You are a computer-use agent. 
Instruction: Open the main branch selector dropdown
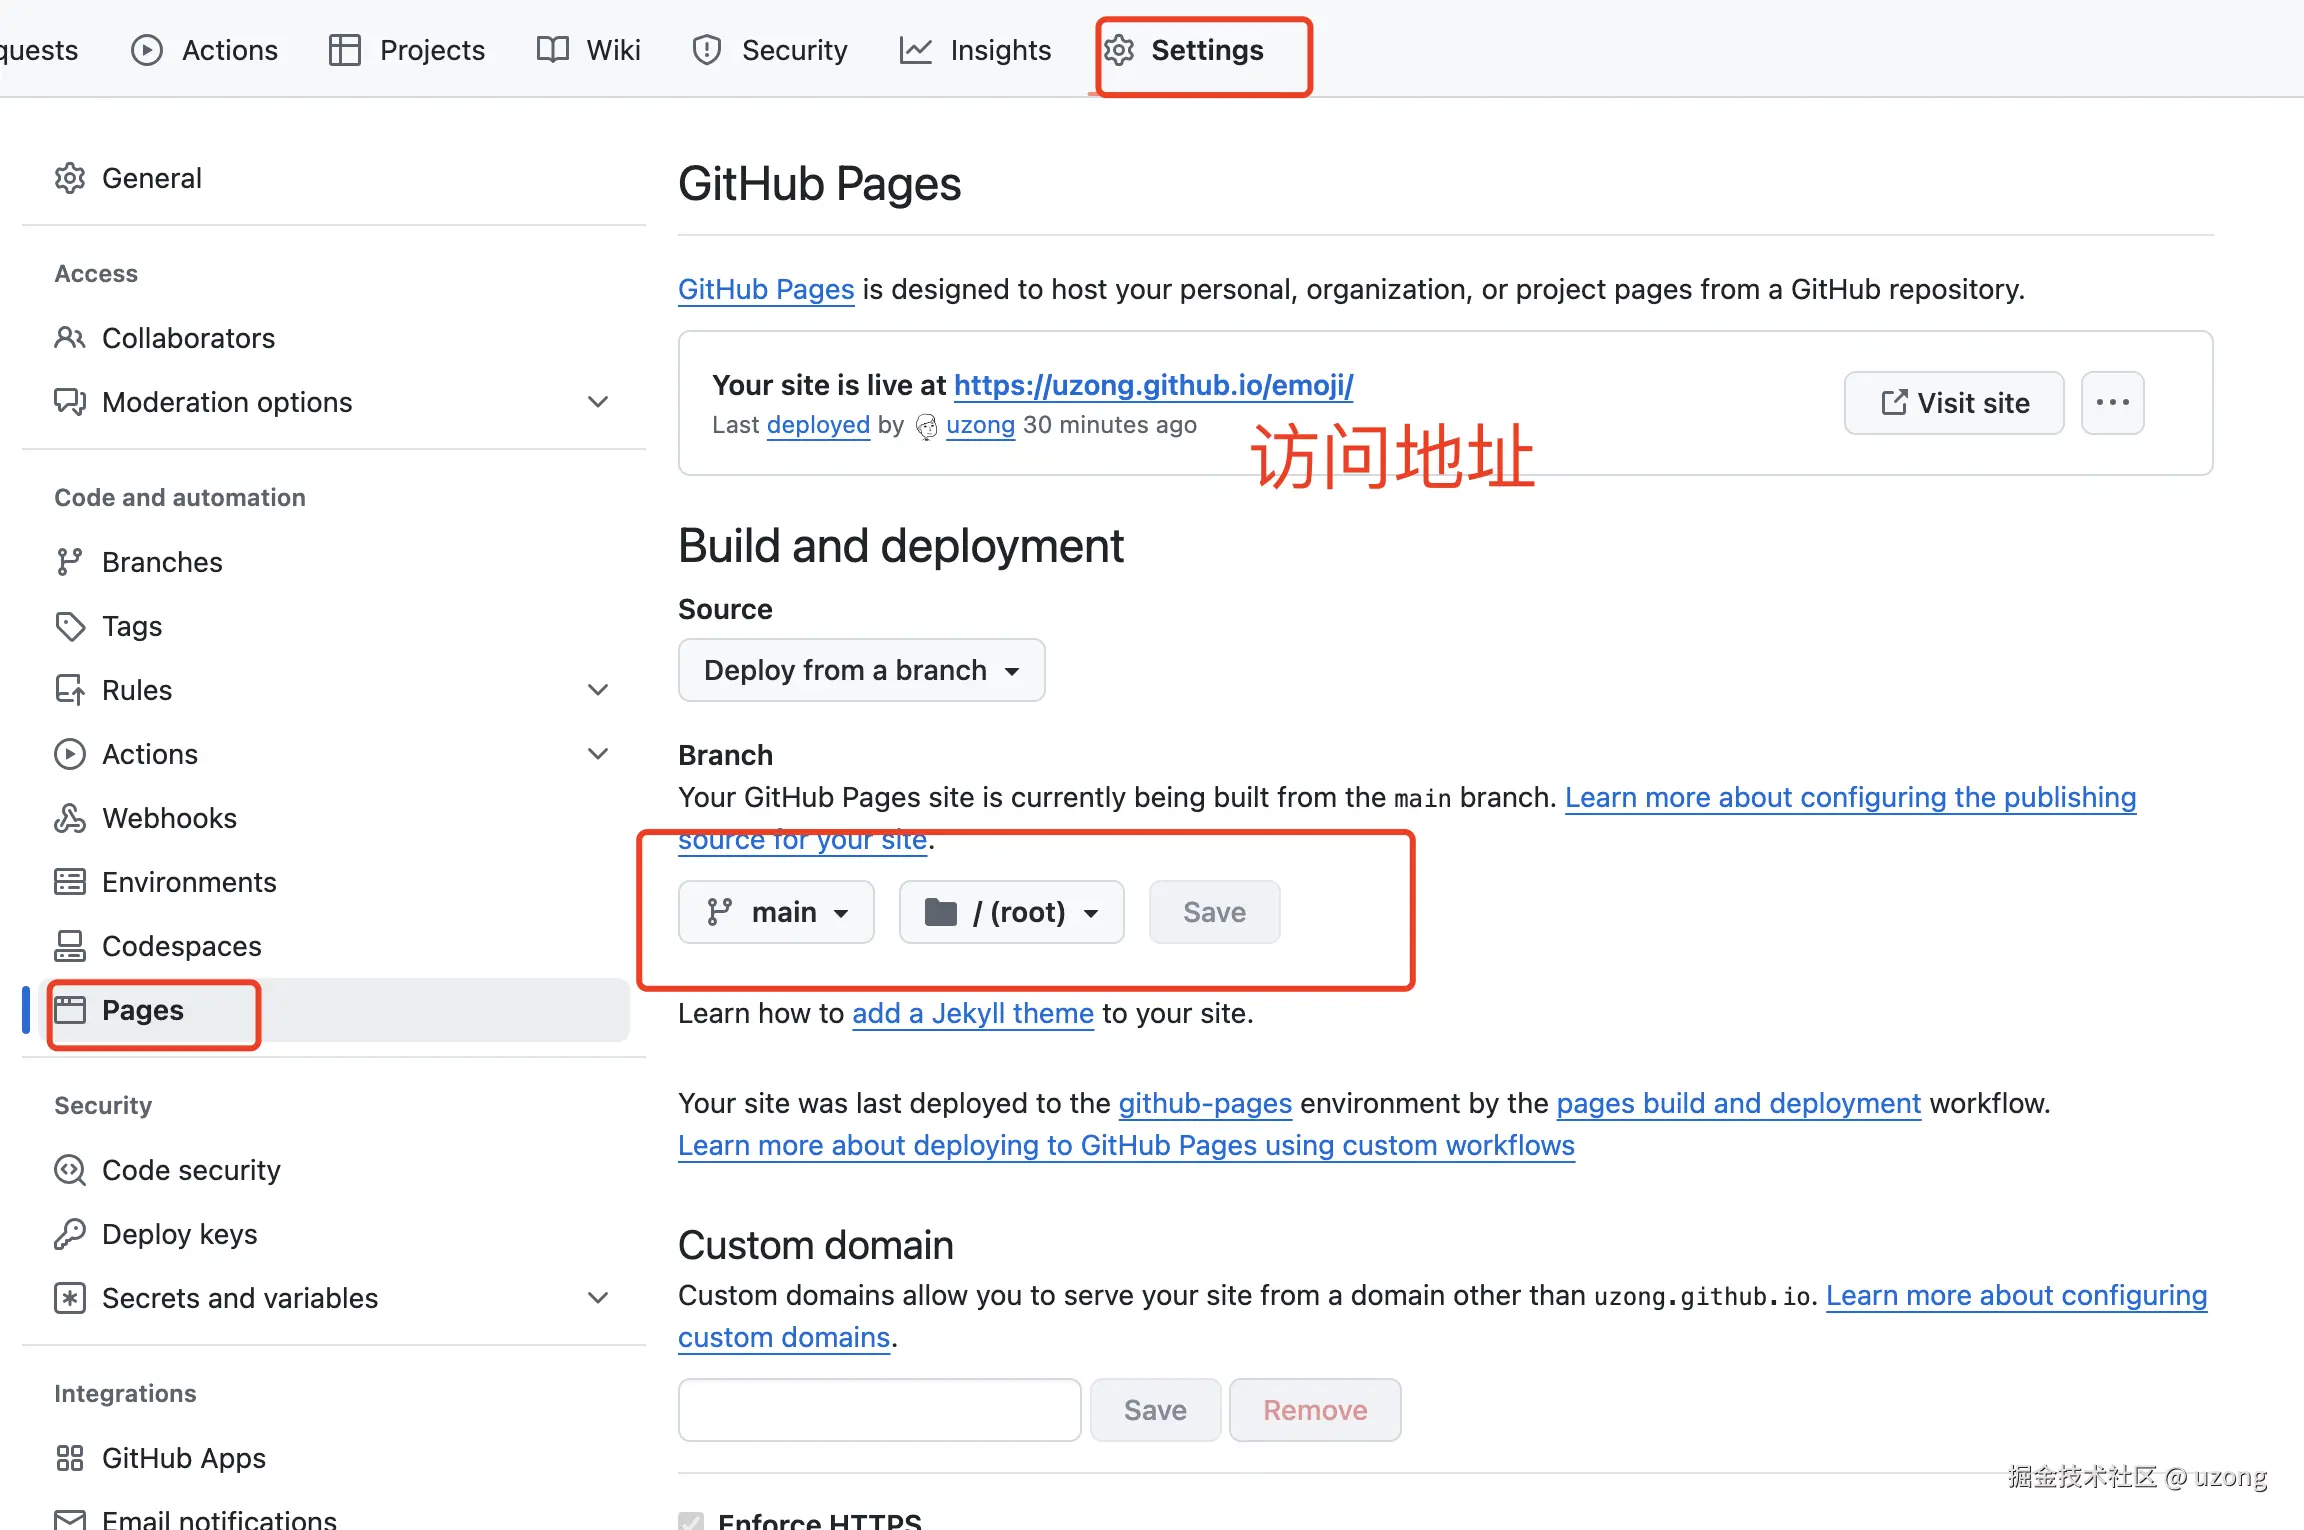pos(776,912)
